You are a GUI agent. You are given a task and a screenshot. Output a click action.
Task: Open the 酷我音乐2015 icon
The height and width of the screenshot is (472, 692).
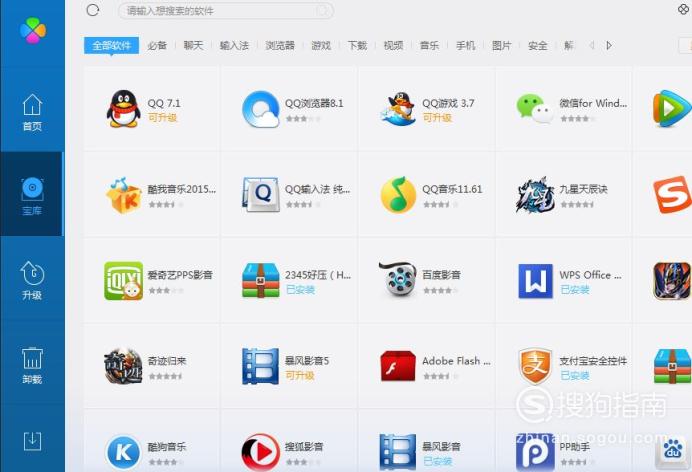pos(123,195)
